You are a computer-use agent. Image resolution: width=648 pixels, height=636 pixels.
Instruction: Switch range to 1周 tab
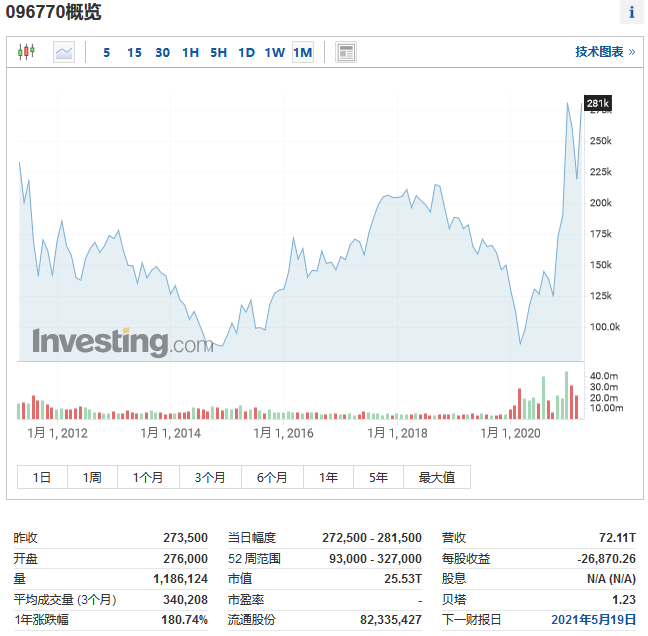[x=92, y=477]
